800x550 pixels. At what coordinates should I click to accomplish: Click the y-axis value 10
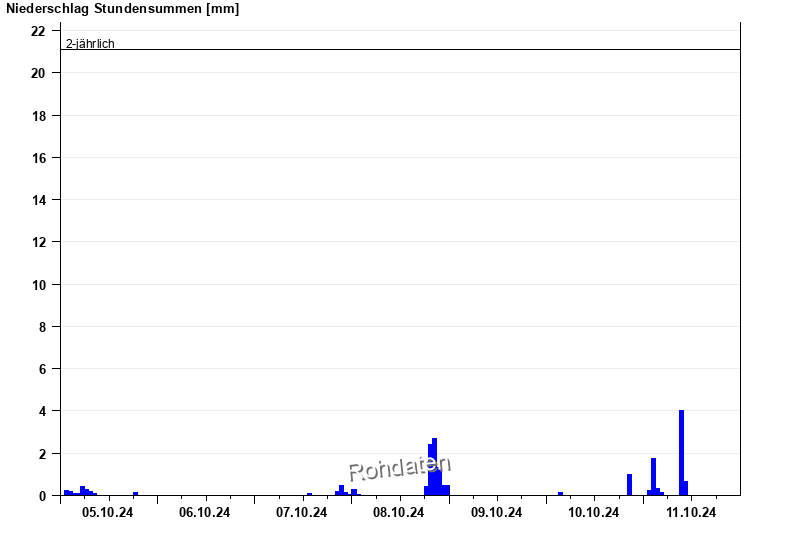click(x=38, y=284)
